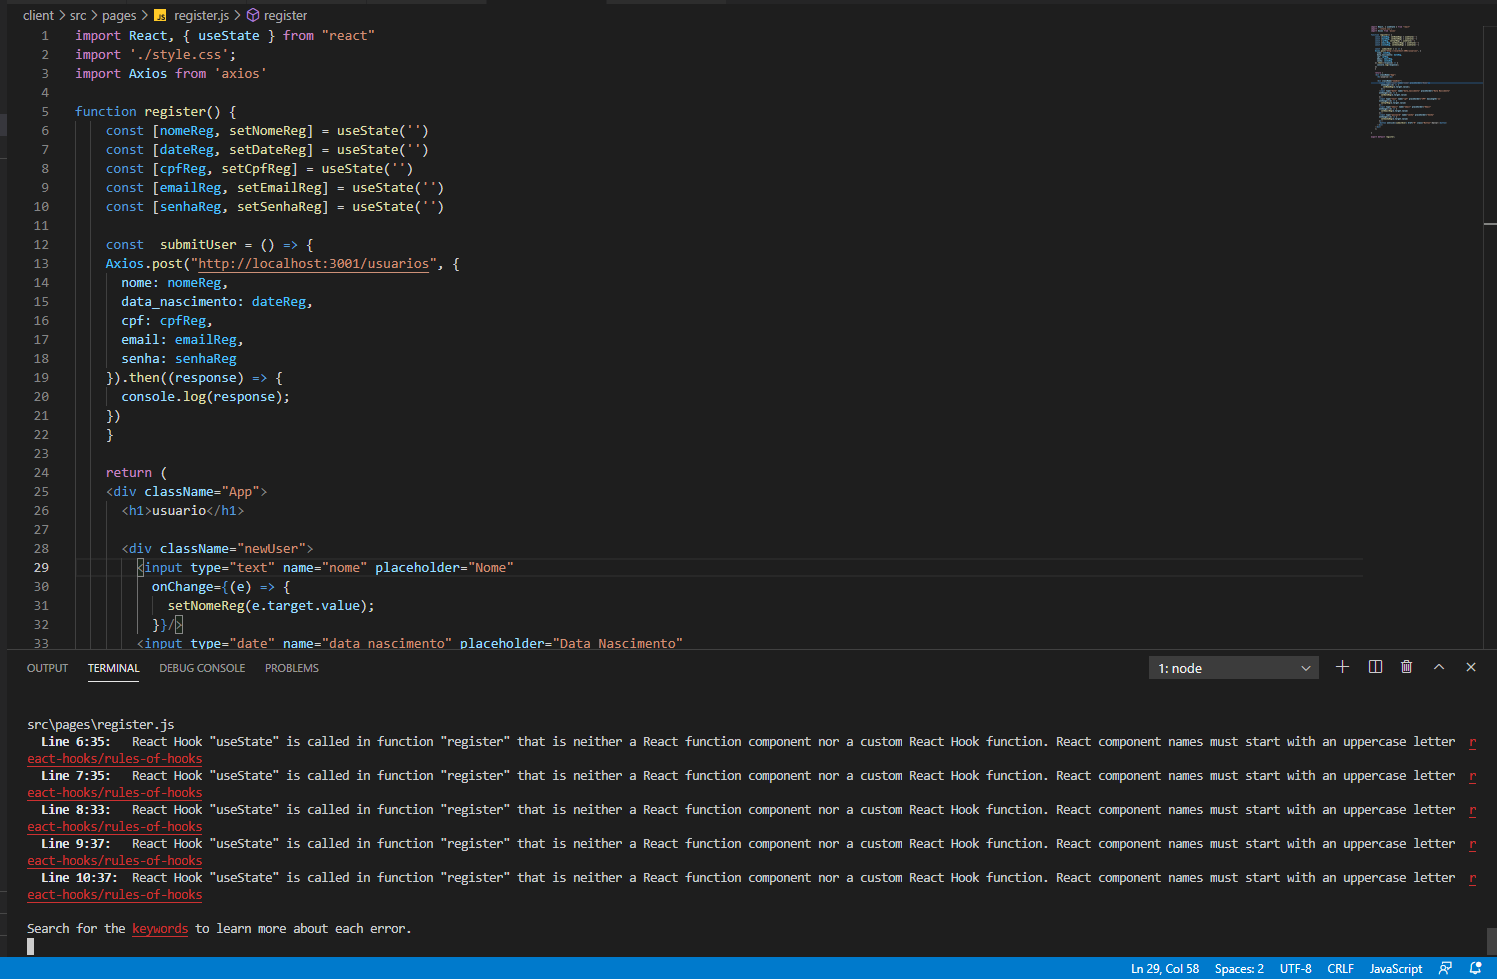Close the terminal panel
Screen dimensions: 1500x980
tap(1471, 667)
